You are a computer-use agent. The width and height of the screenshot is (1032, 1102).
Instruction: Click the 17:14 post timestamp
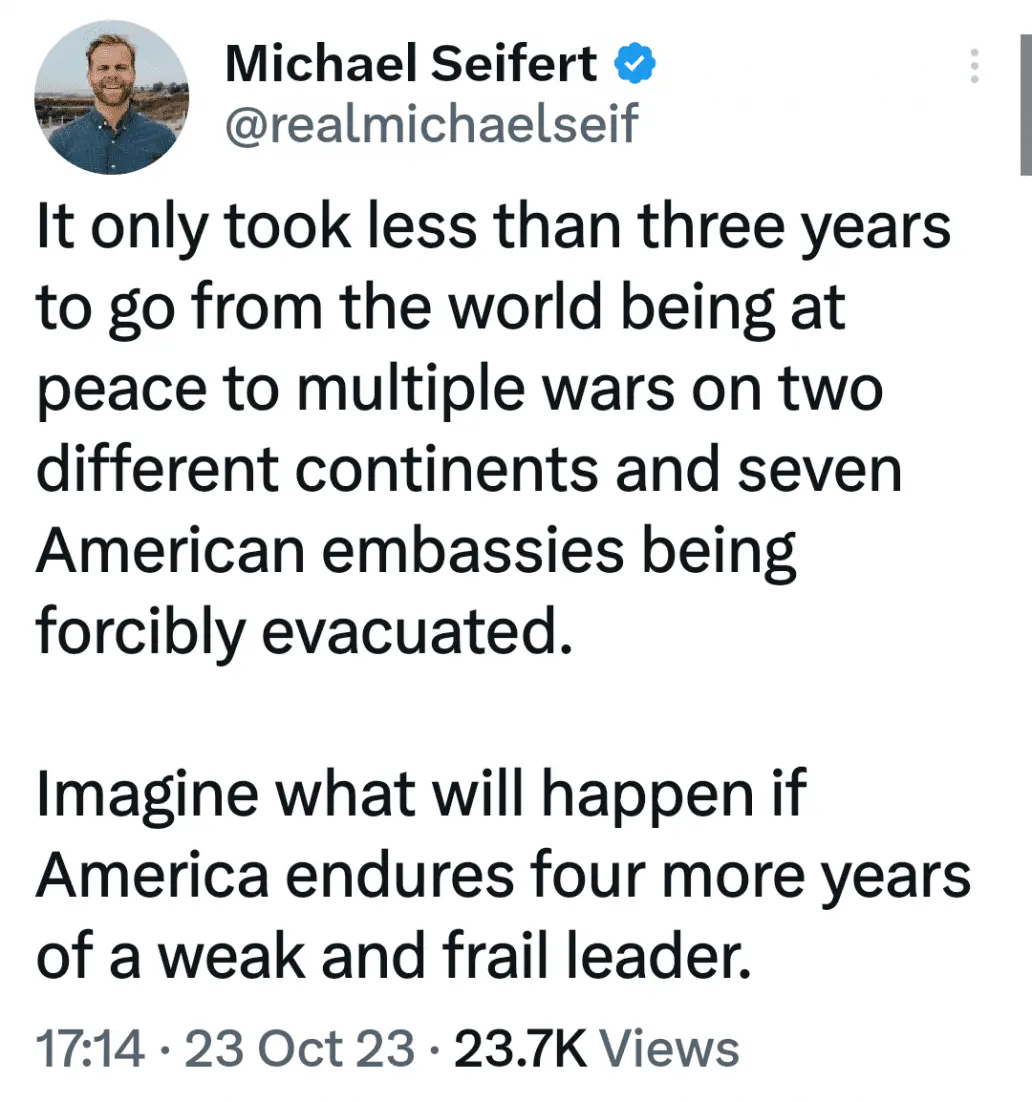(90, 1049)
